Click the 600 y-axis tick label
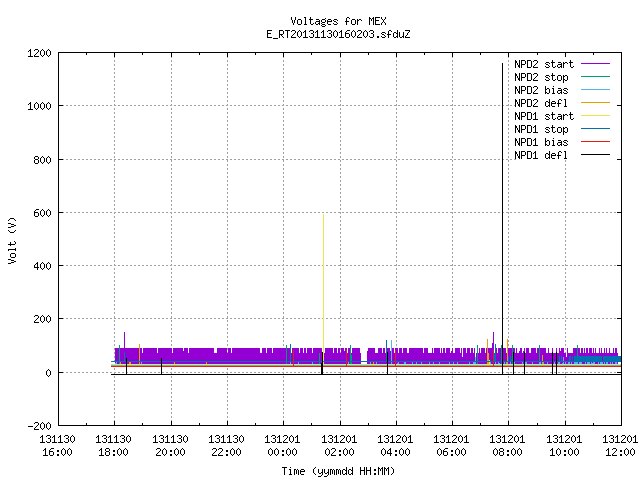This screenshot has width=640, height=480. (42, 213)
